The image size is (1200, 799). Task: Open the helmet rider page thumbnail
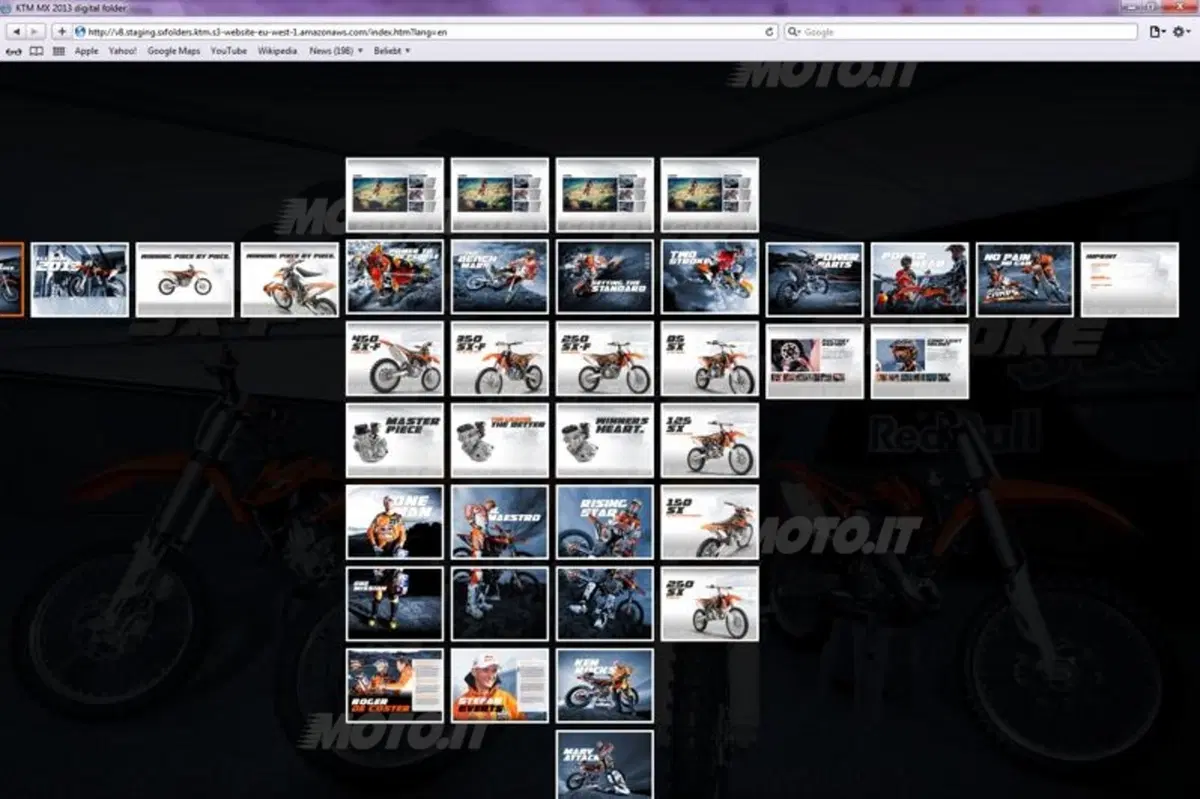click(920, 361)
